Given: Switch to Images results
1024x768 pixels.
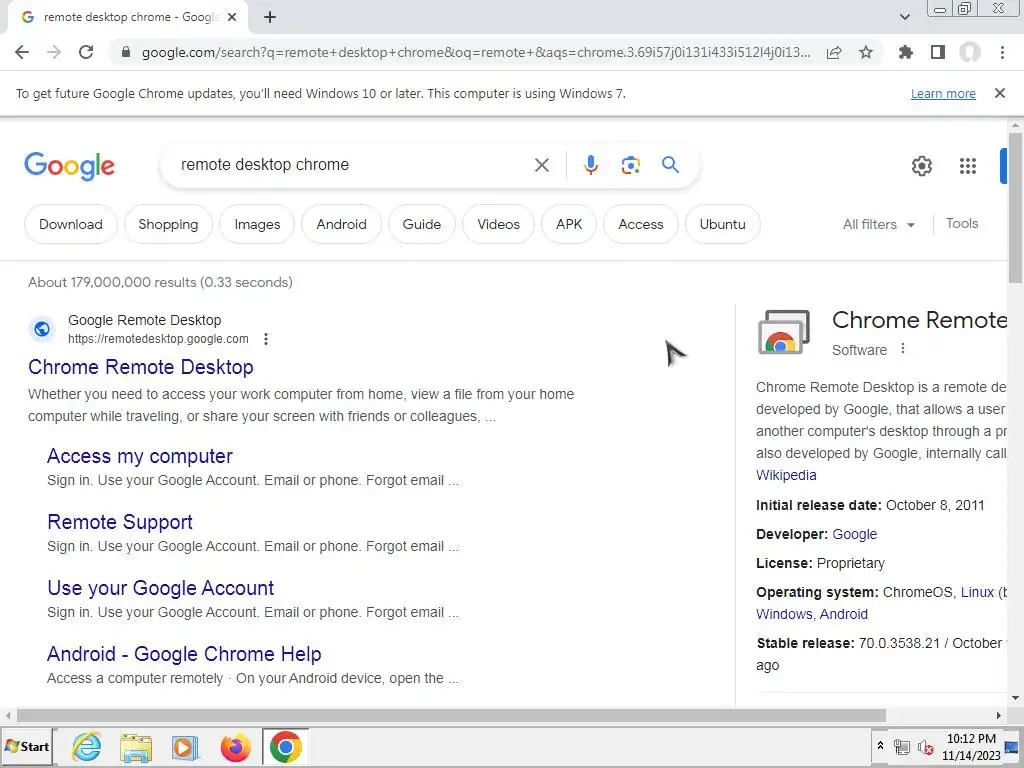Looking at the screenshot, I should coord(257,224).
